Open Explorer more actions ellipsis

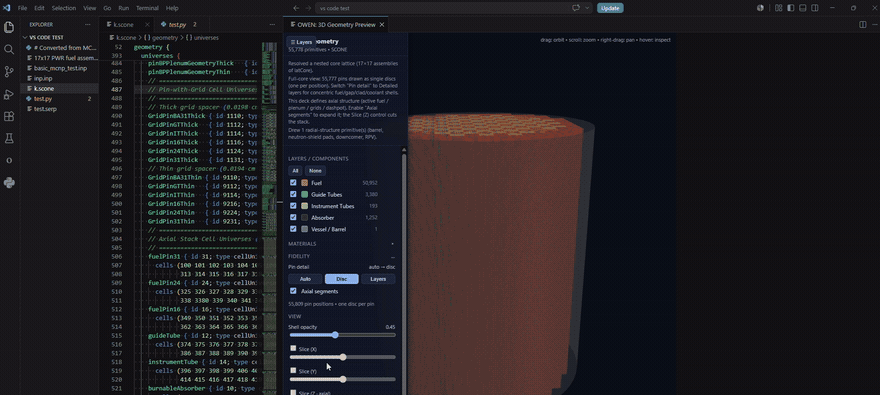(87, 25)
